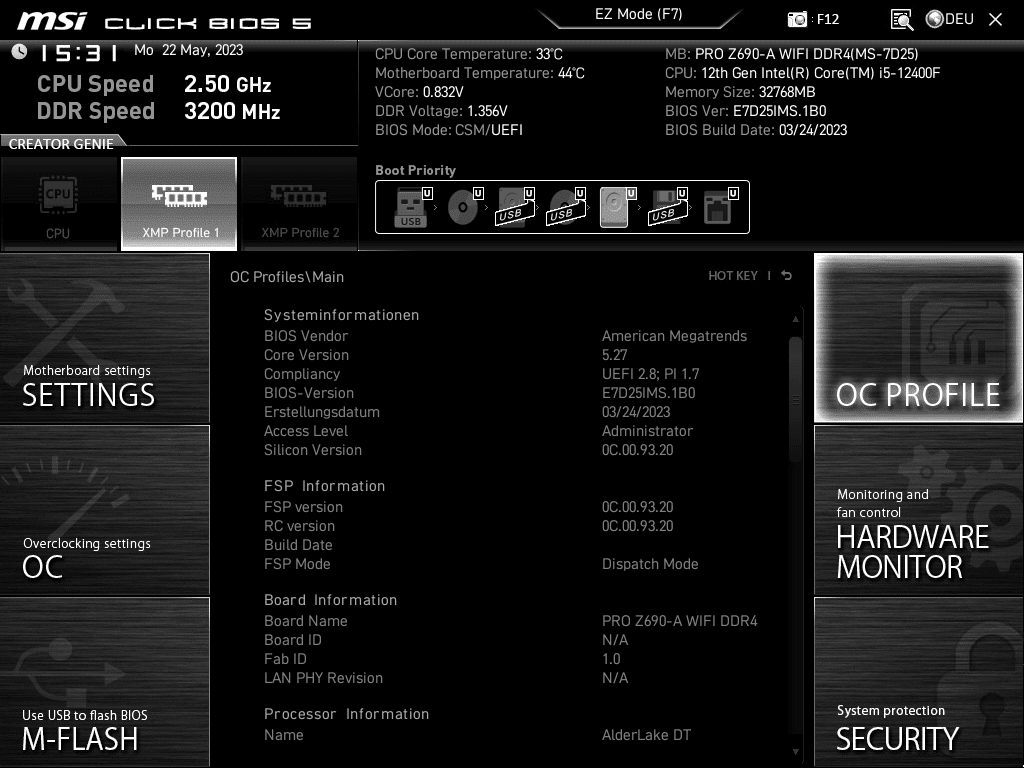Open the SECURITY system protection tile
Viewport: 1024px width, 768px height.
(x=918, y=682)
